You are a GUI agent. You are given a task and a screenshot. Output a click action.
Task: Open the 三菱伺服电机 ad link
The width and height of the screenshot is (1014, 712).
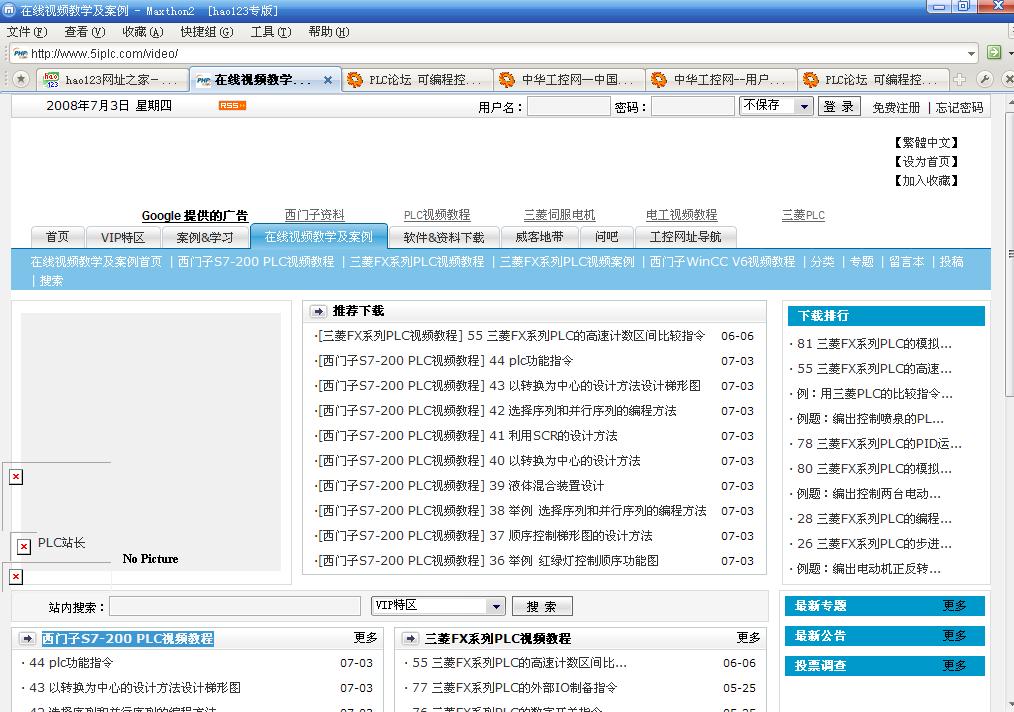point(559,215)
